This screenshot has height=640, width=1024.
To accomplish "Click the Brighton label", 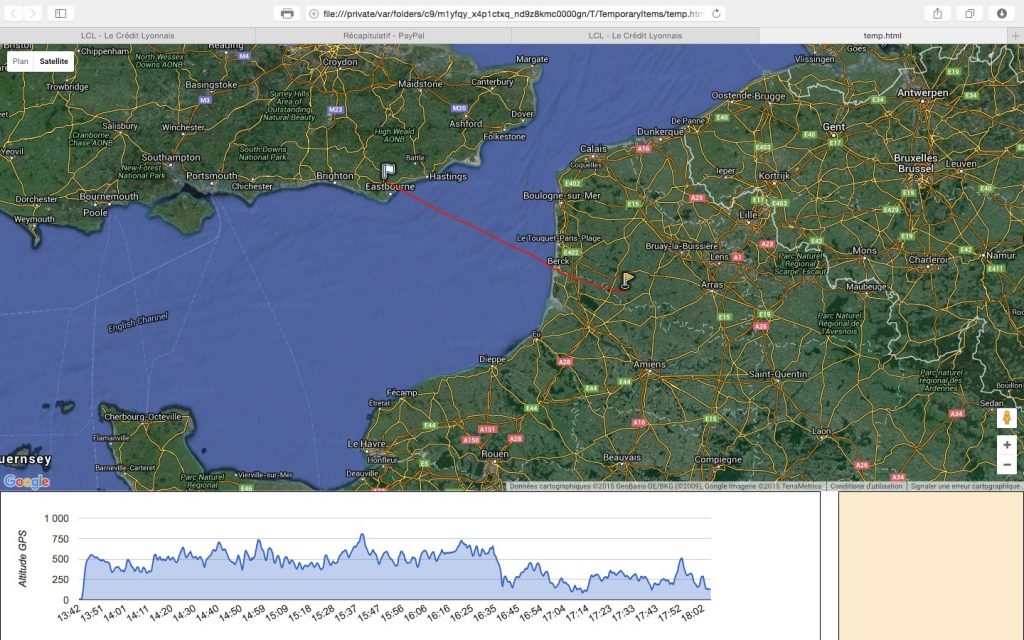I will pos(334,176).
